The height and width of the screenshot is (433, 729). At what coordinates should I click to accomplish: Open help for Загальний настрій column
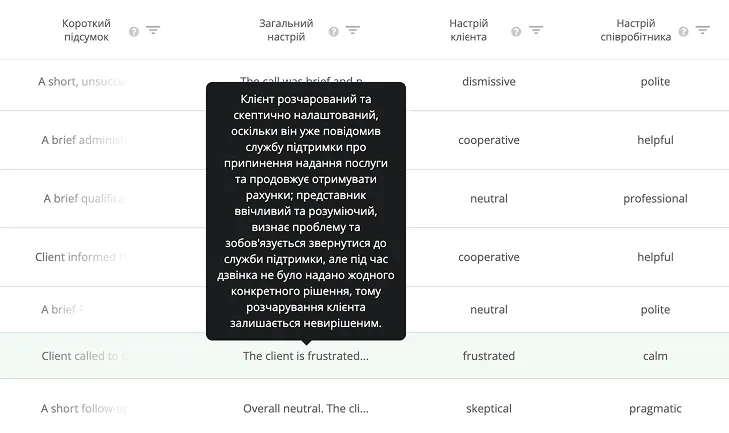[333, 32]
